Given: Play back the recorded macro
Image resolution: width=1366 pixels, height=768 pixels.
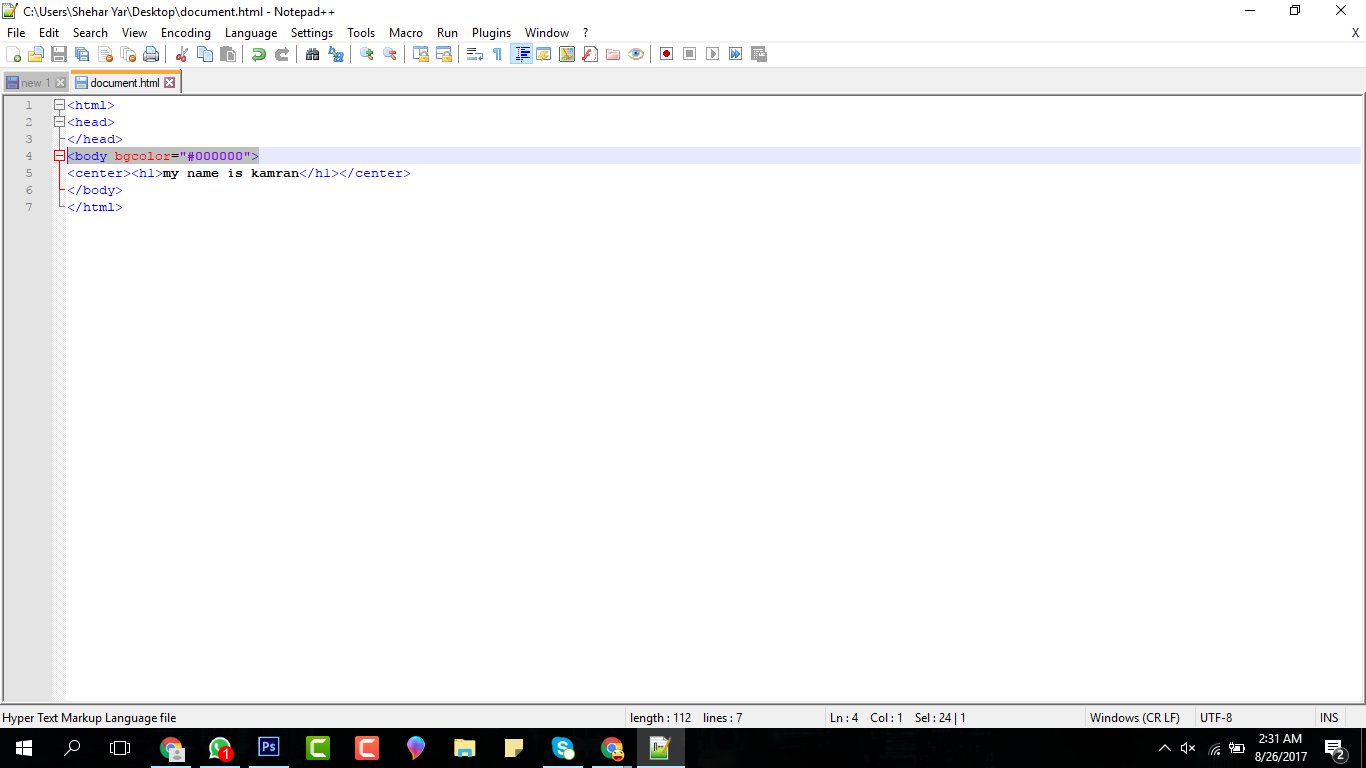Looking at the screenshot, I should [712, 54].
